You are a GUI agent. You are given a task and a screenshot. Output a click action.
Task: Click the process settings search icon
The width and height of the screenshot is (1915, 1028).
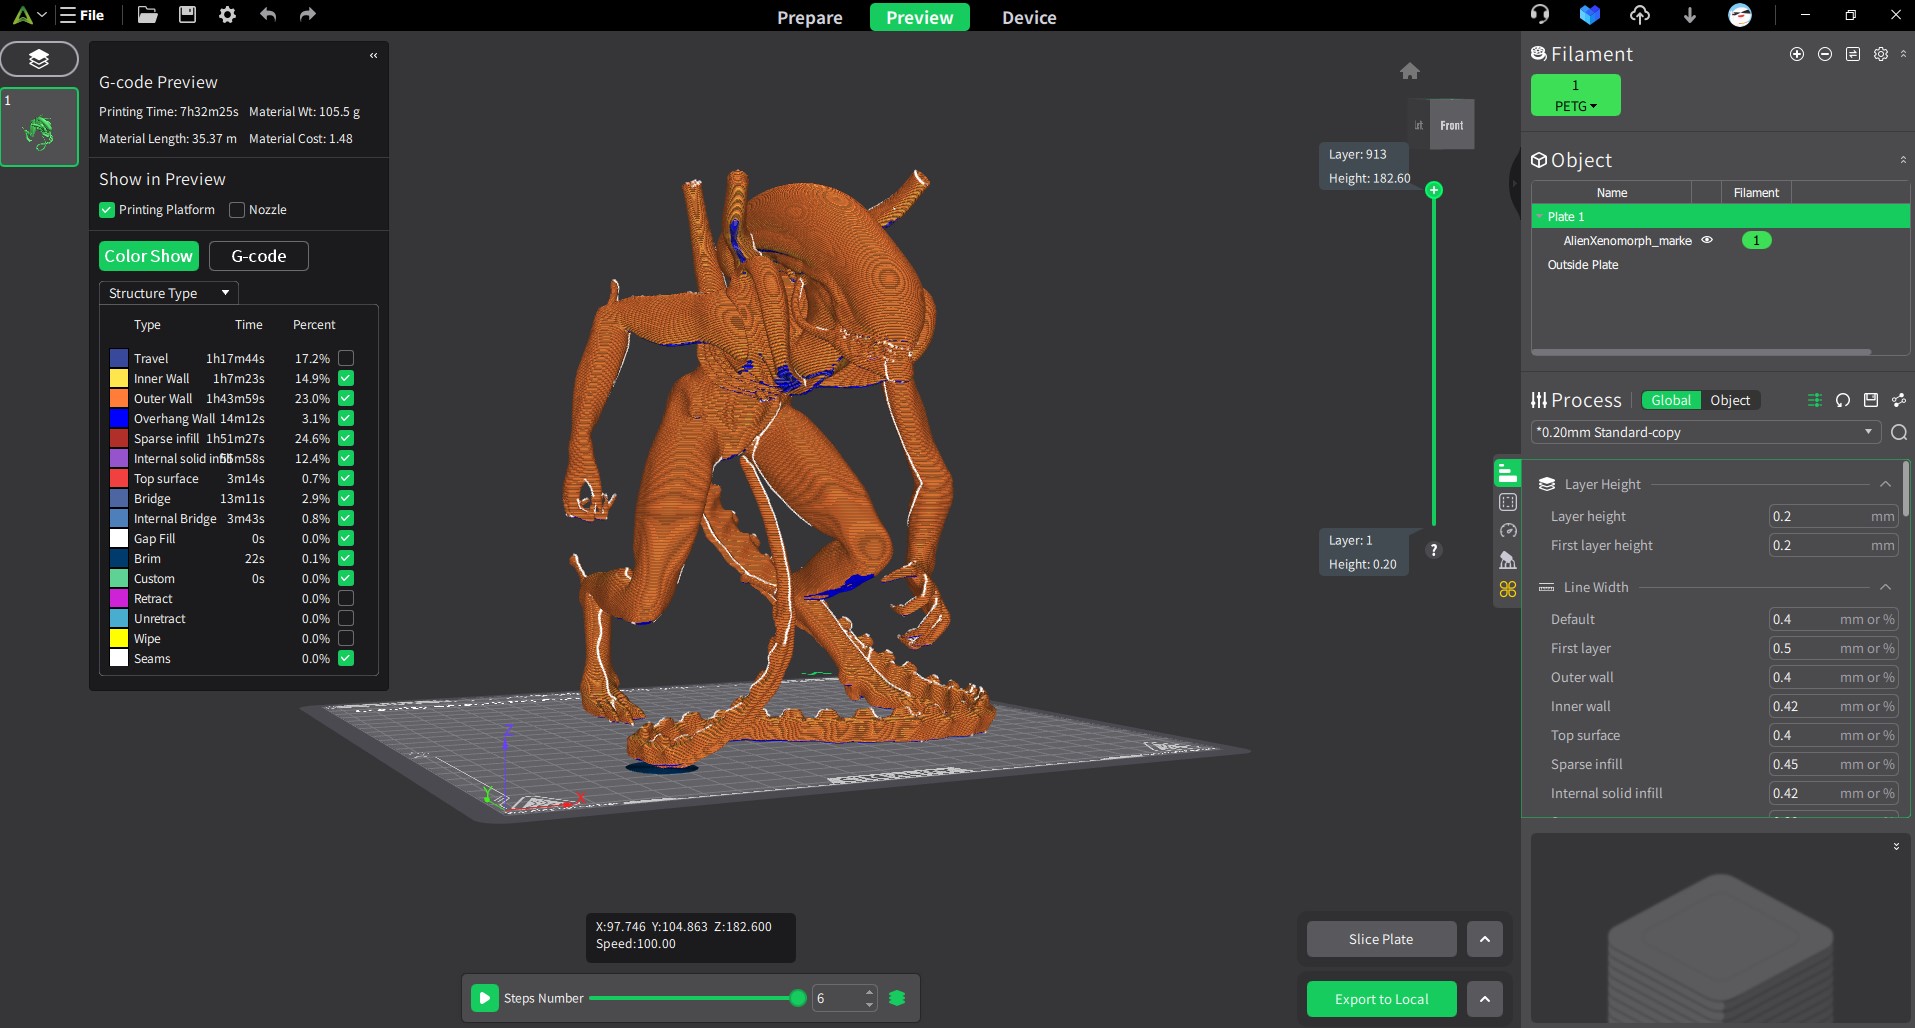pyautogui.click(x=1899, y=432)
